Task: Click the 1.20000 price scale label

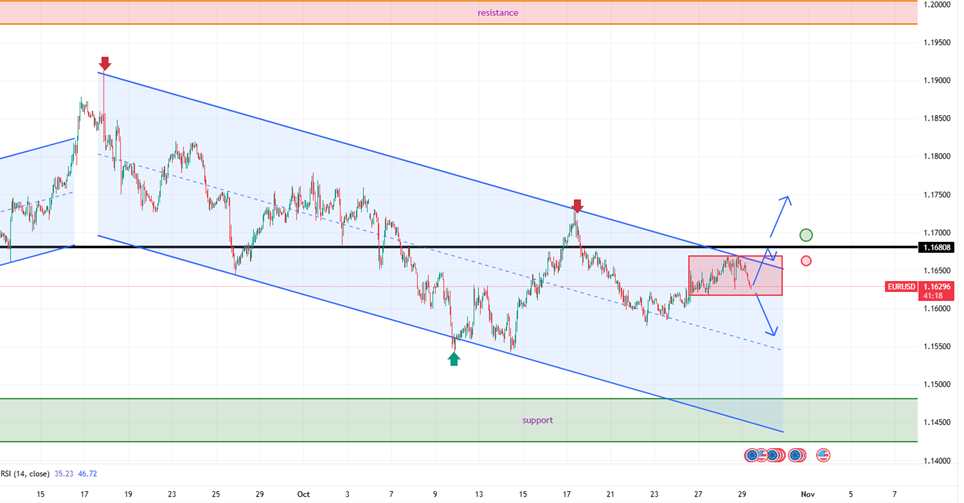Action: (939, 5)
